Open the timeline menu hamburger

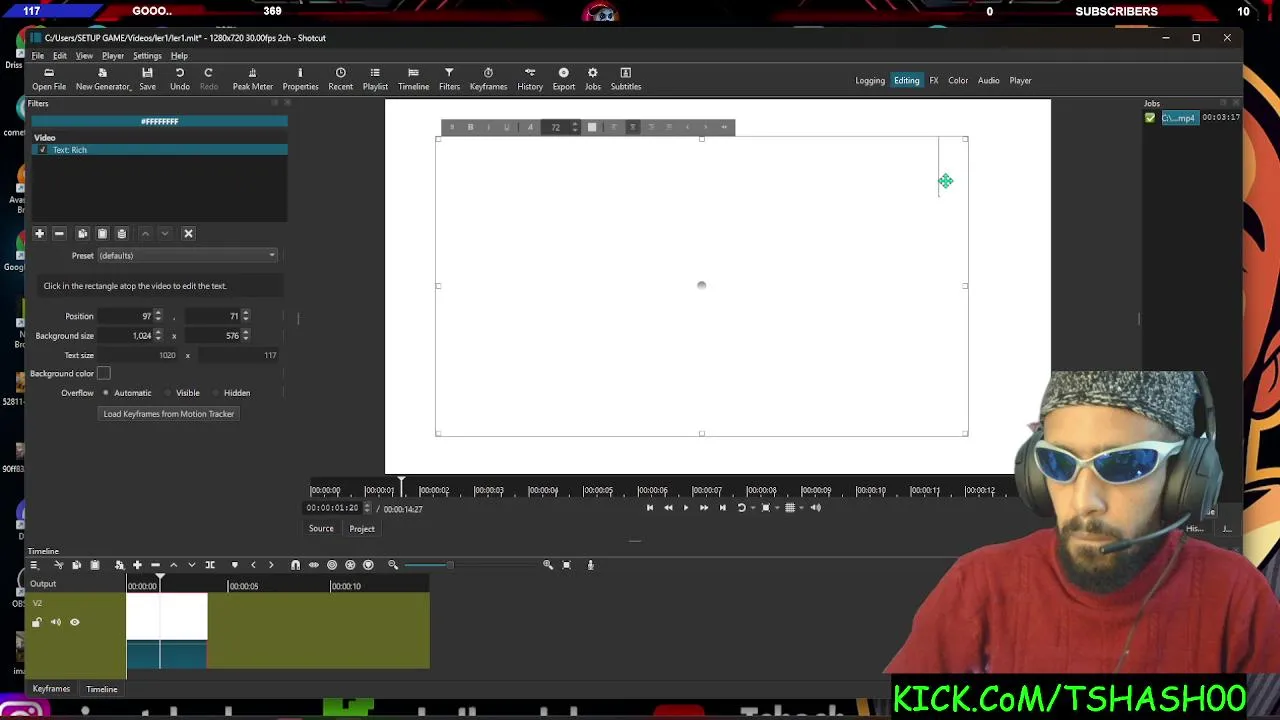tap(34, 565)
